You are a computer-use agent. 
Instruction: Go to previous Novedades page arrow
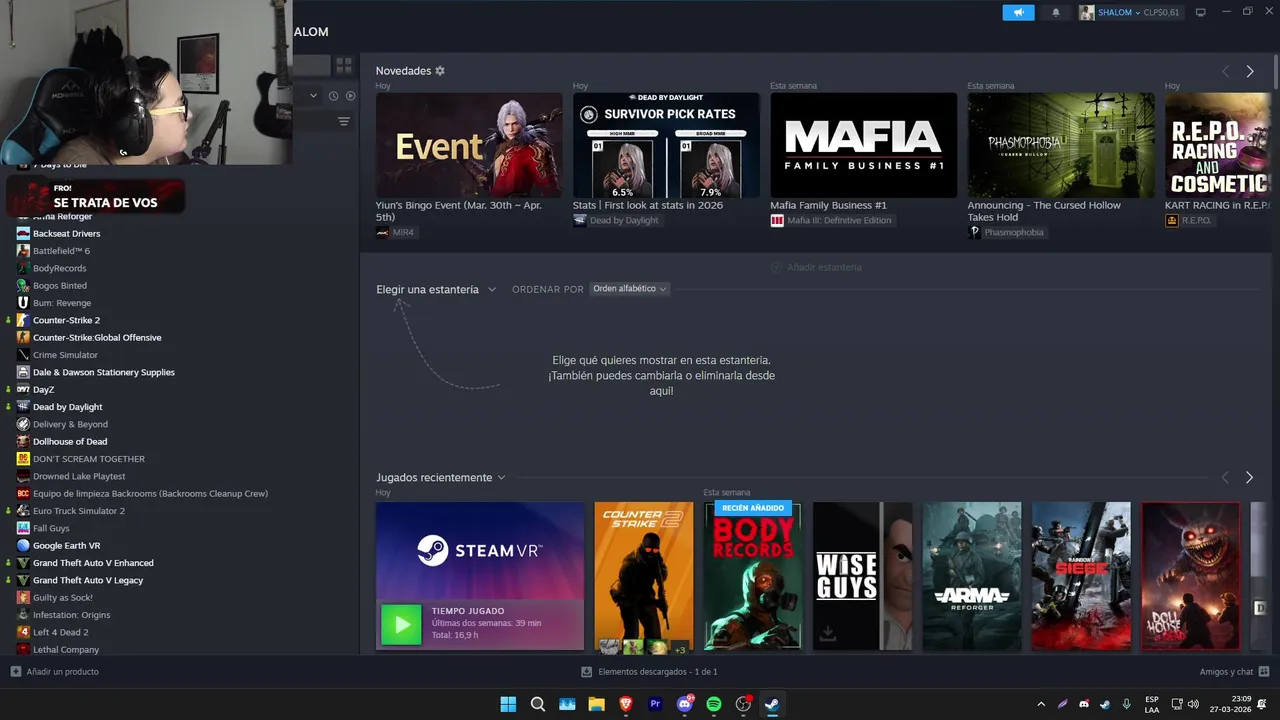click(1226, 71)
